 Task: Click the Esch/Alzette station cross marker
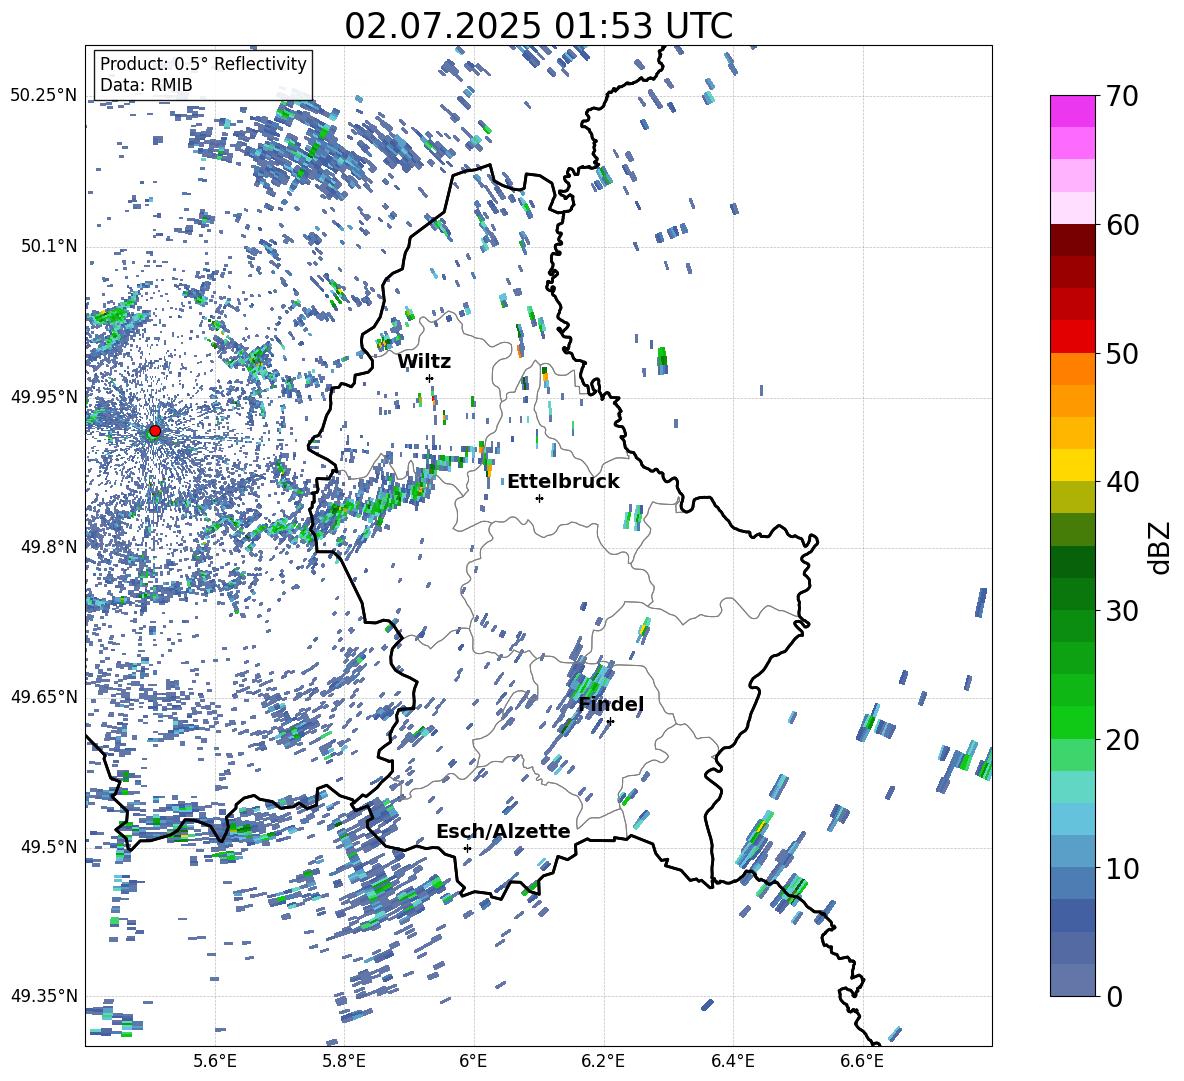[467, 848]
